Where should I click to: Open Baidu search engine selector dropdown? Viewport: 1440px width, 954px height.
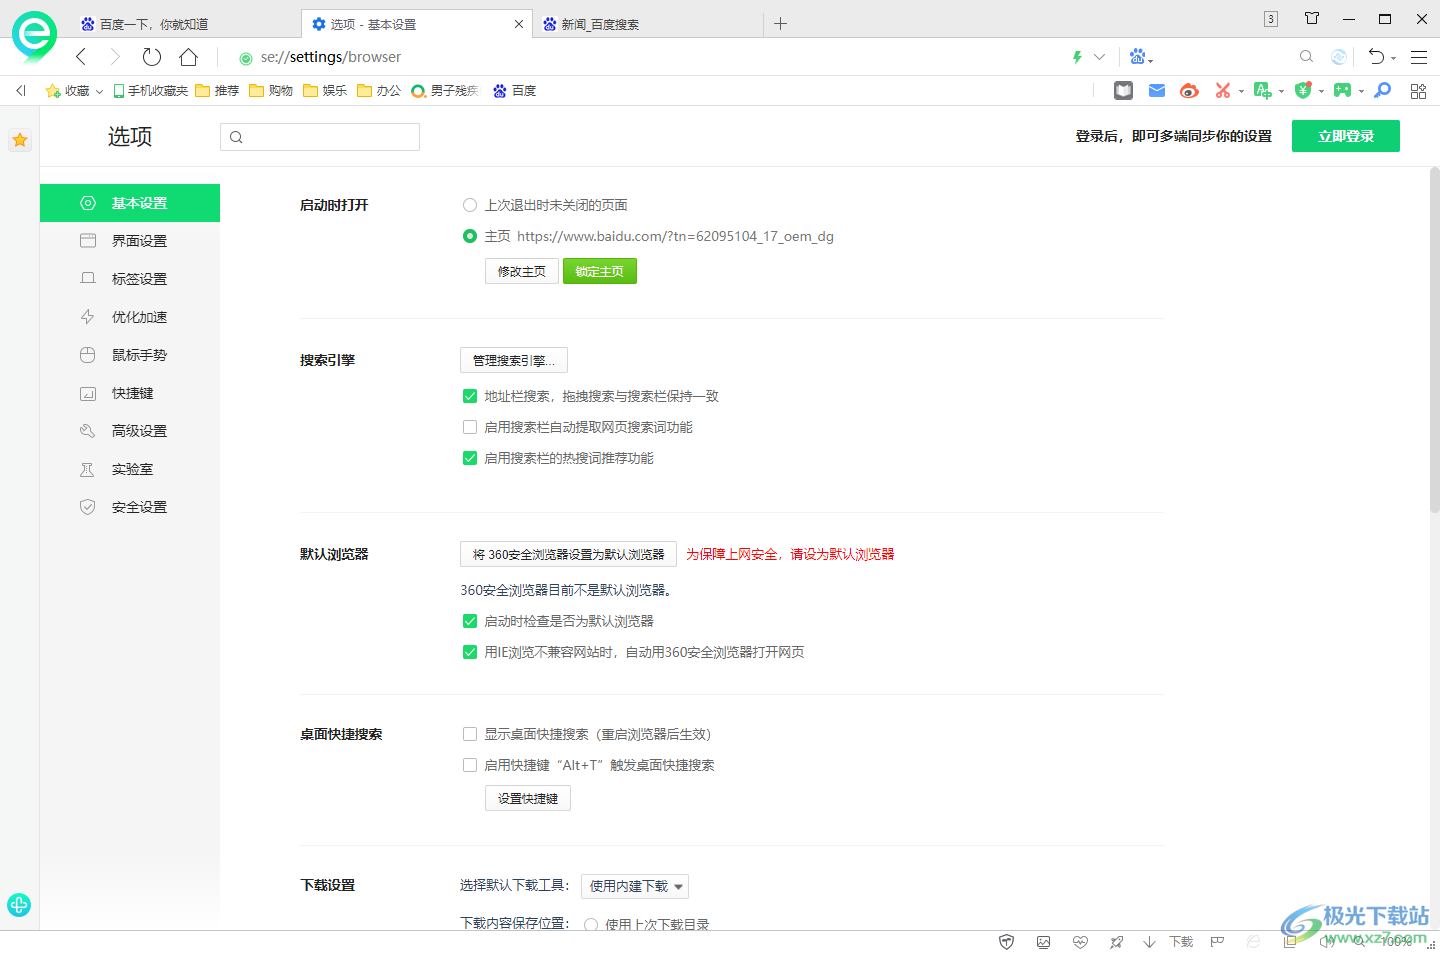coord(1141,57)
